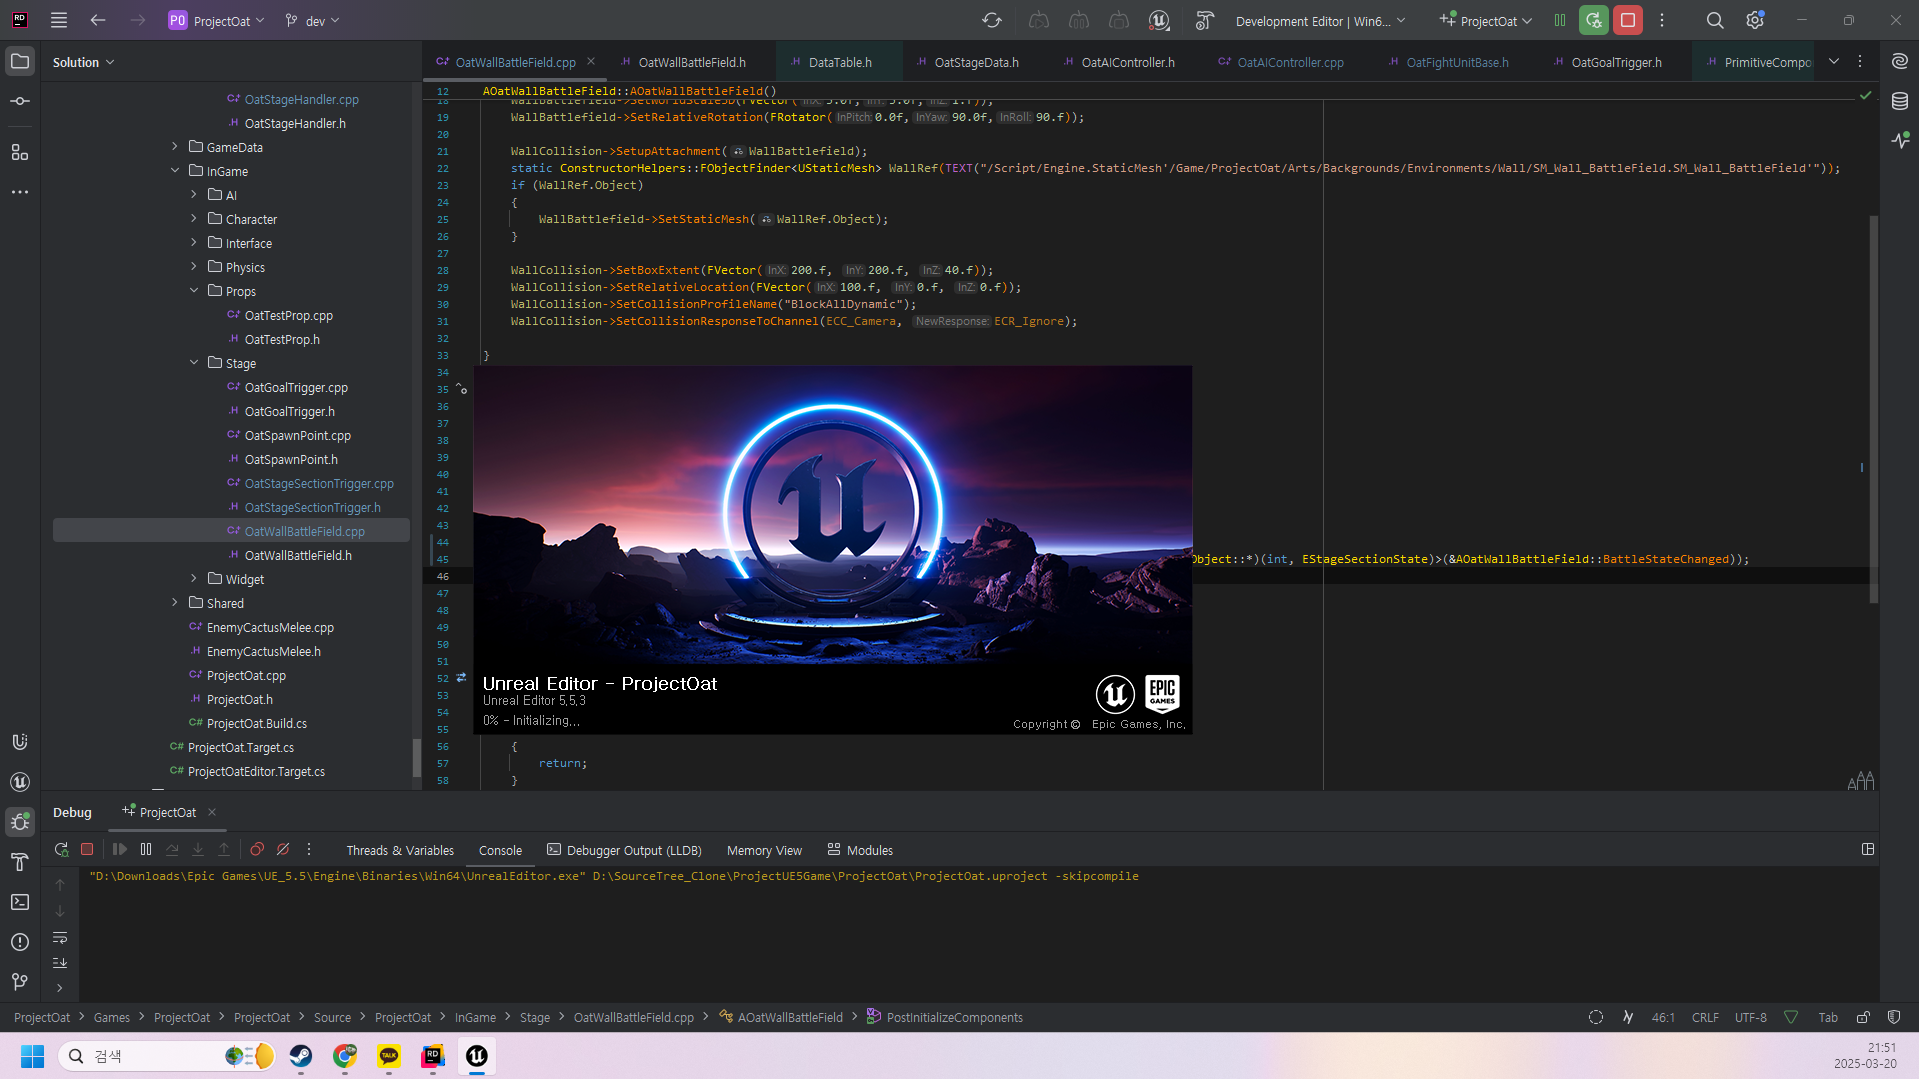This screenshot has height=1079, width=1919.
Task: Open the Structure tool window
Action: (20, 152)
